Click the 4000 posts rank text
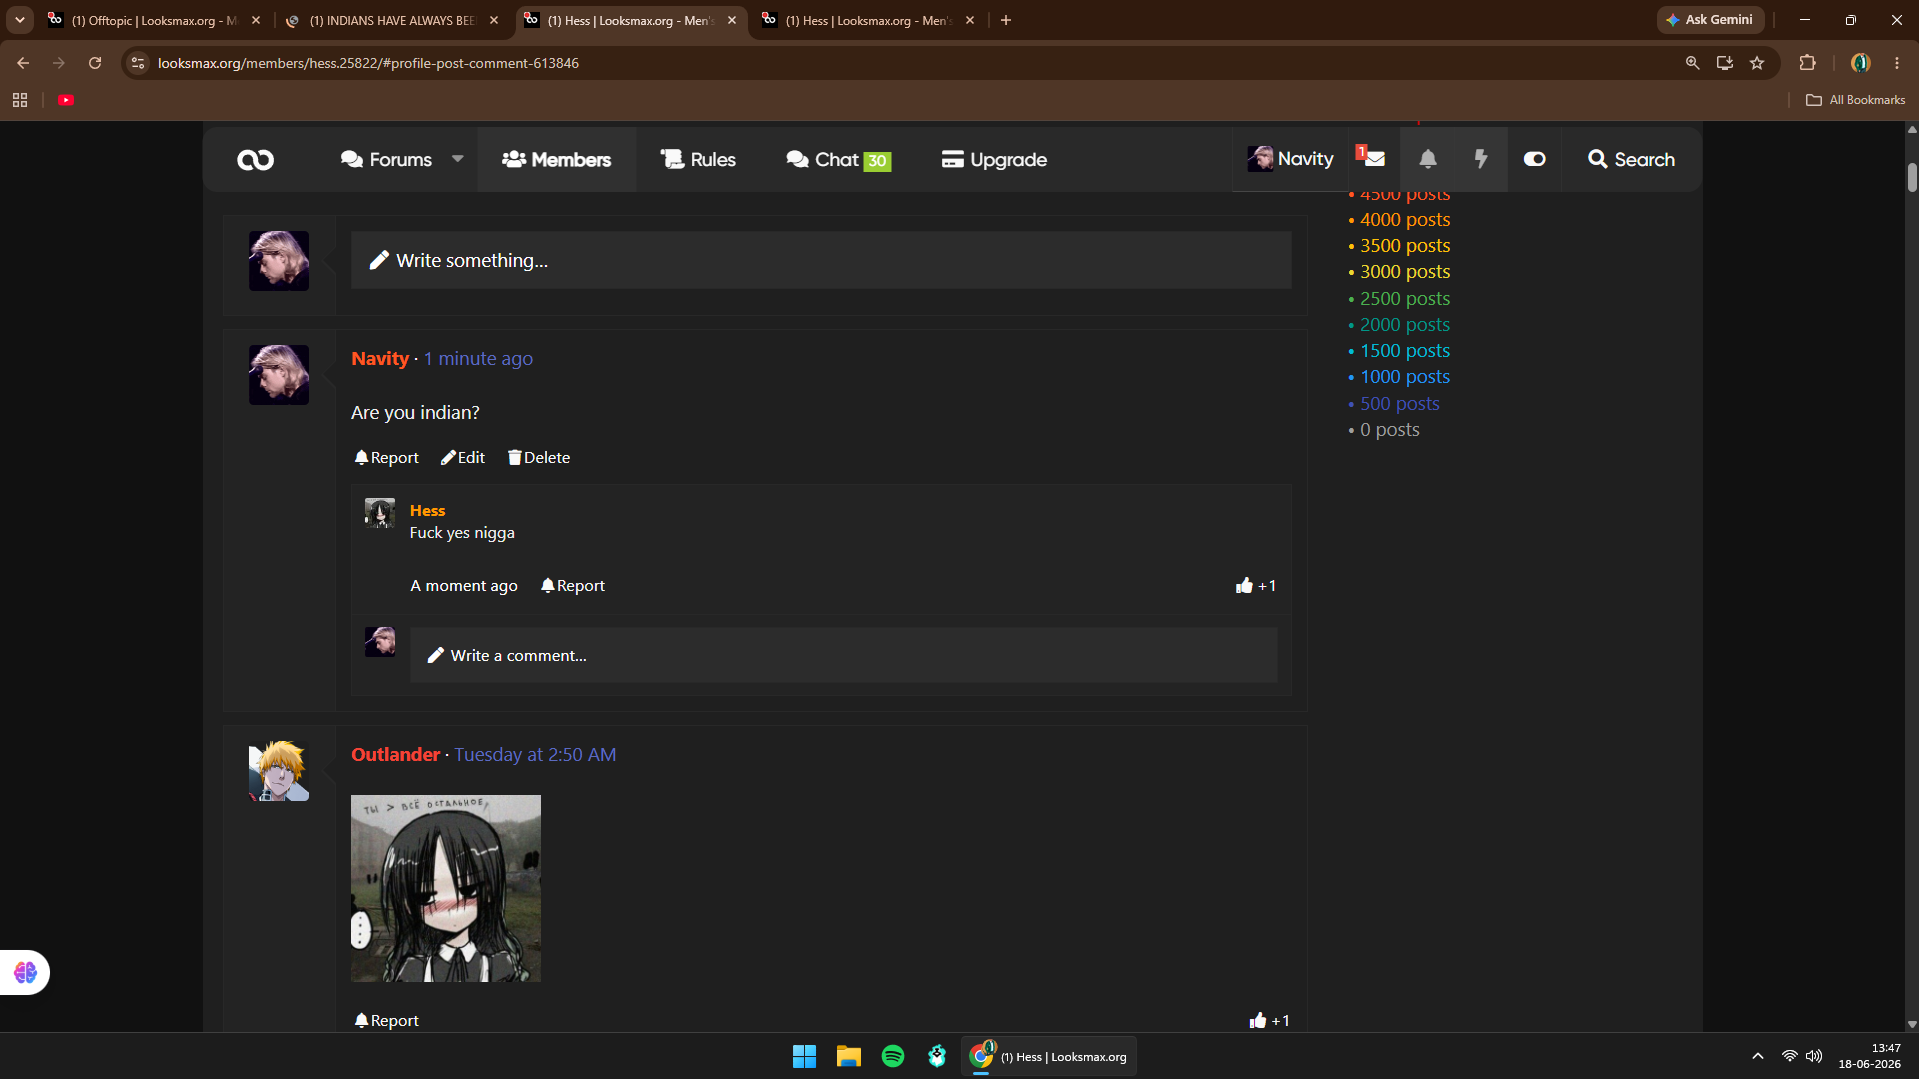Viewport: 1919px width, 1079px height. click(1405, 219)
